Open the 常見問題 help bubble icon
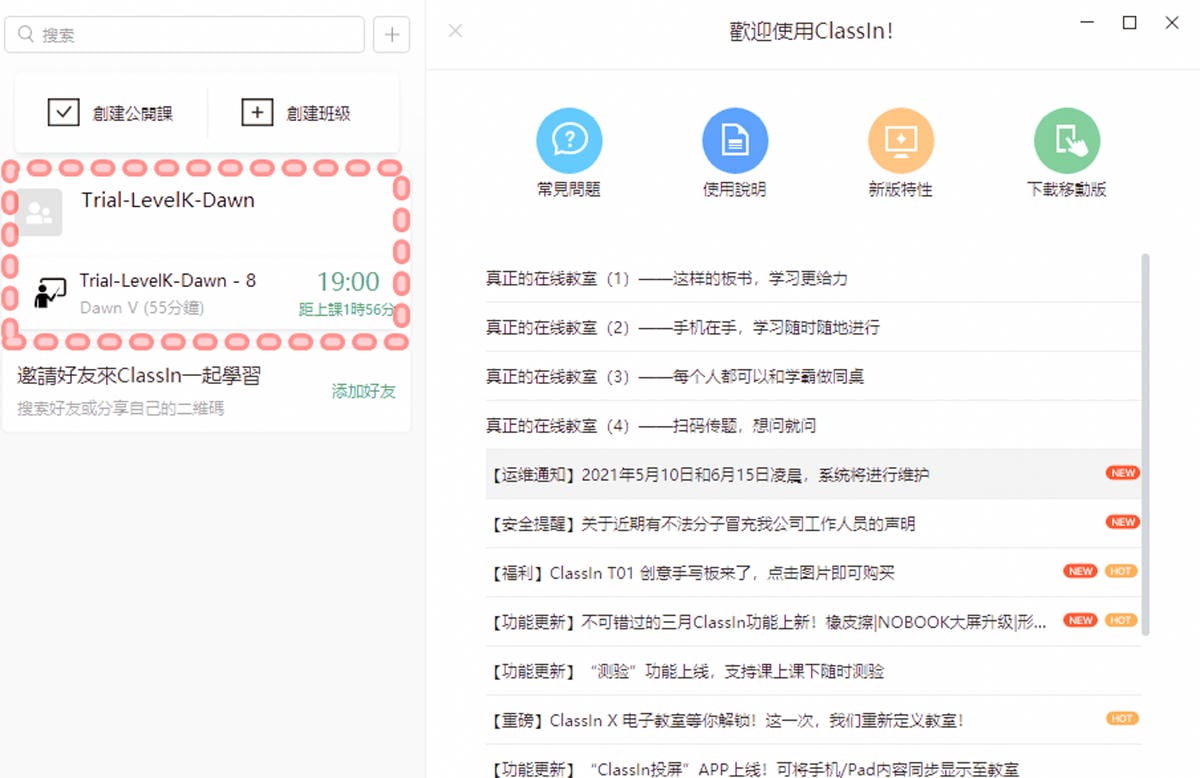 (x=569, y=138)
